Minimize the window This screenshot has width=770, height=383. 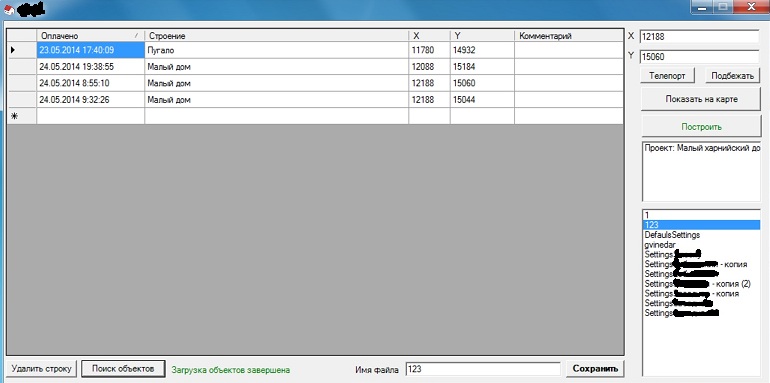pyautogui.click(x=701, y=7)
